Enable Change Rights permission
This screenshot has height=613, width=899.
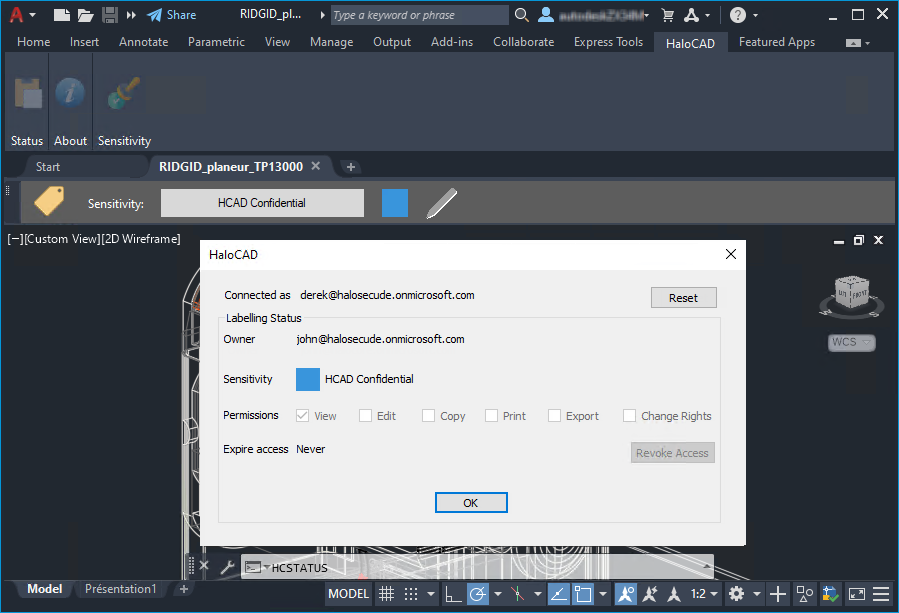pos(629,415)
